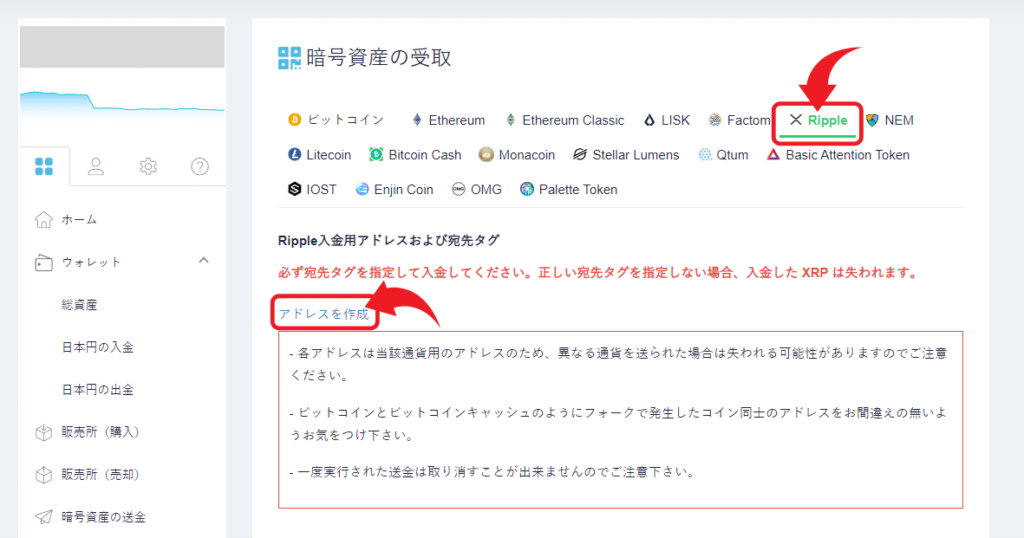Open 販売所（売却） in sidebar
This screenshot has width=1024, height=538.
pyautogui.click(x=101, y=475)
